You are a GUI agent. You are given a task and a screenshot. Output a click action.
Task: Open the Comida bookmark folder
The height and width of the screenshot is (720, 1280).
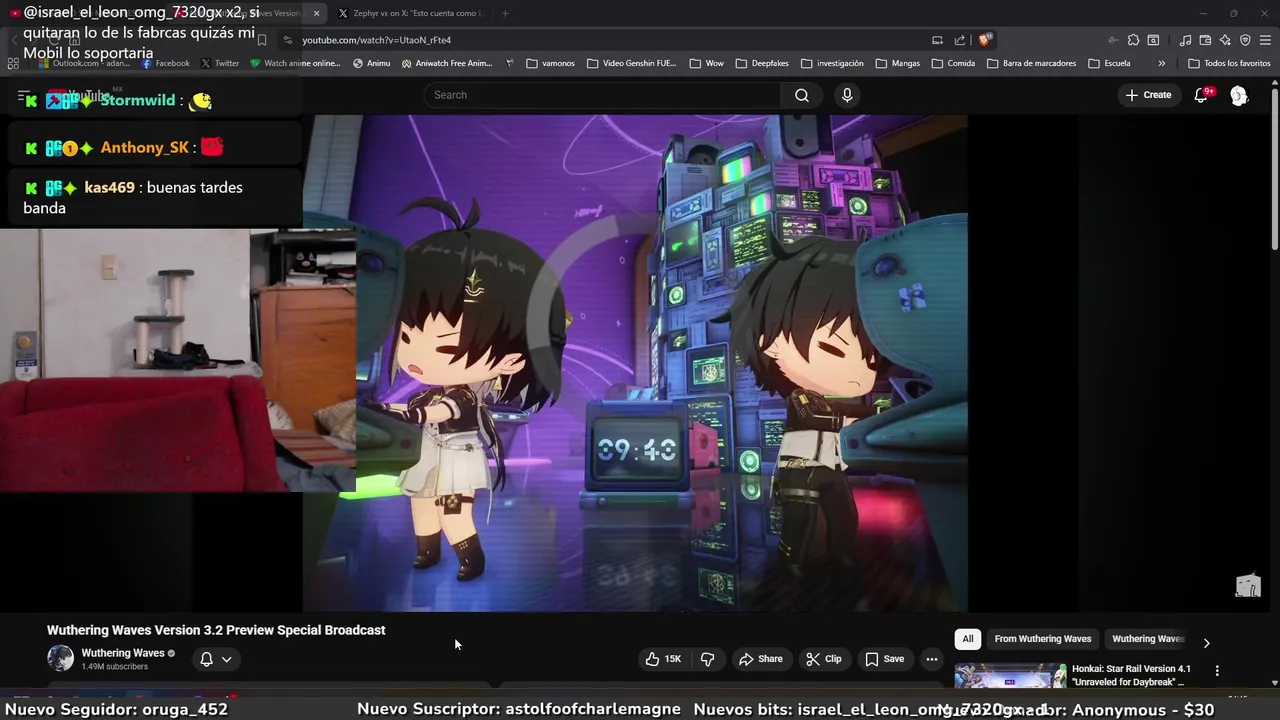(x=953, y=63)
